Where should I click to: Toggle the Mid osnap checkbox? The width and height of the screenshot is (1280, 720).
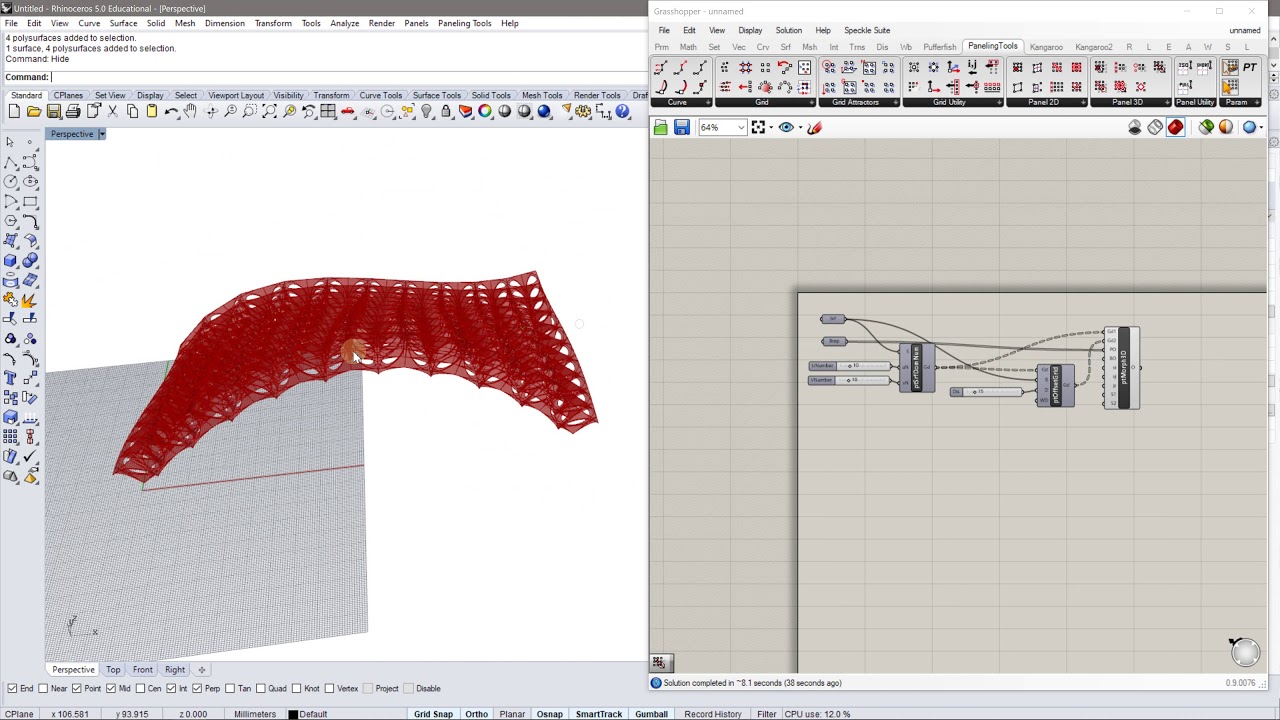click(111, 688)
